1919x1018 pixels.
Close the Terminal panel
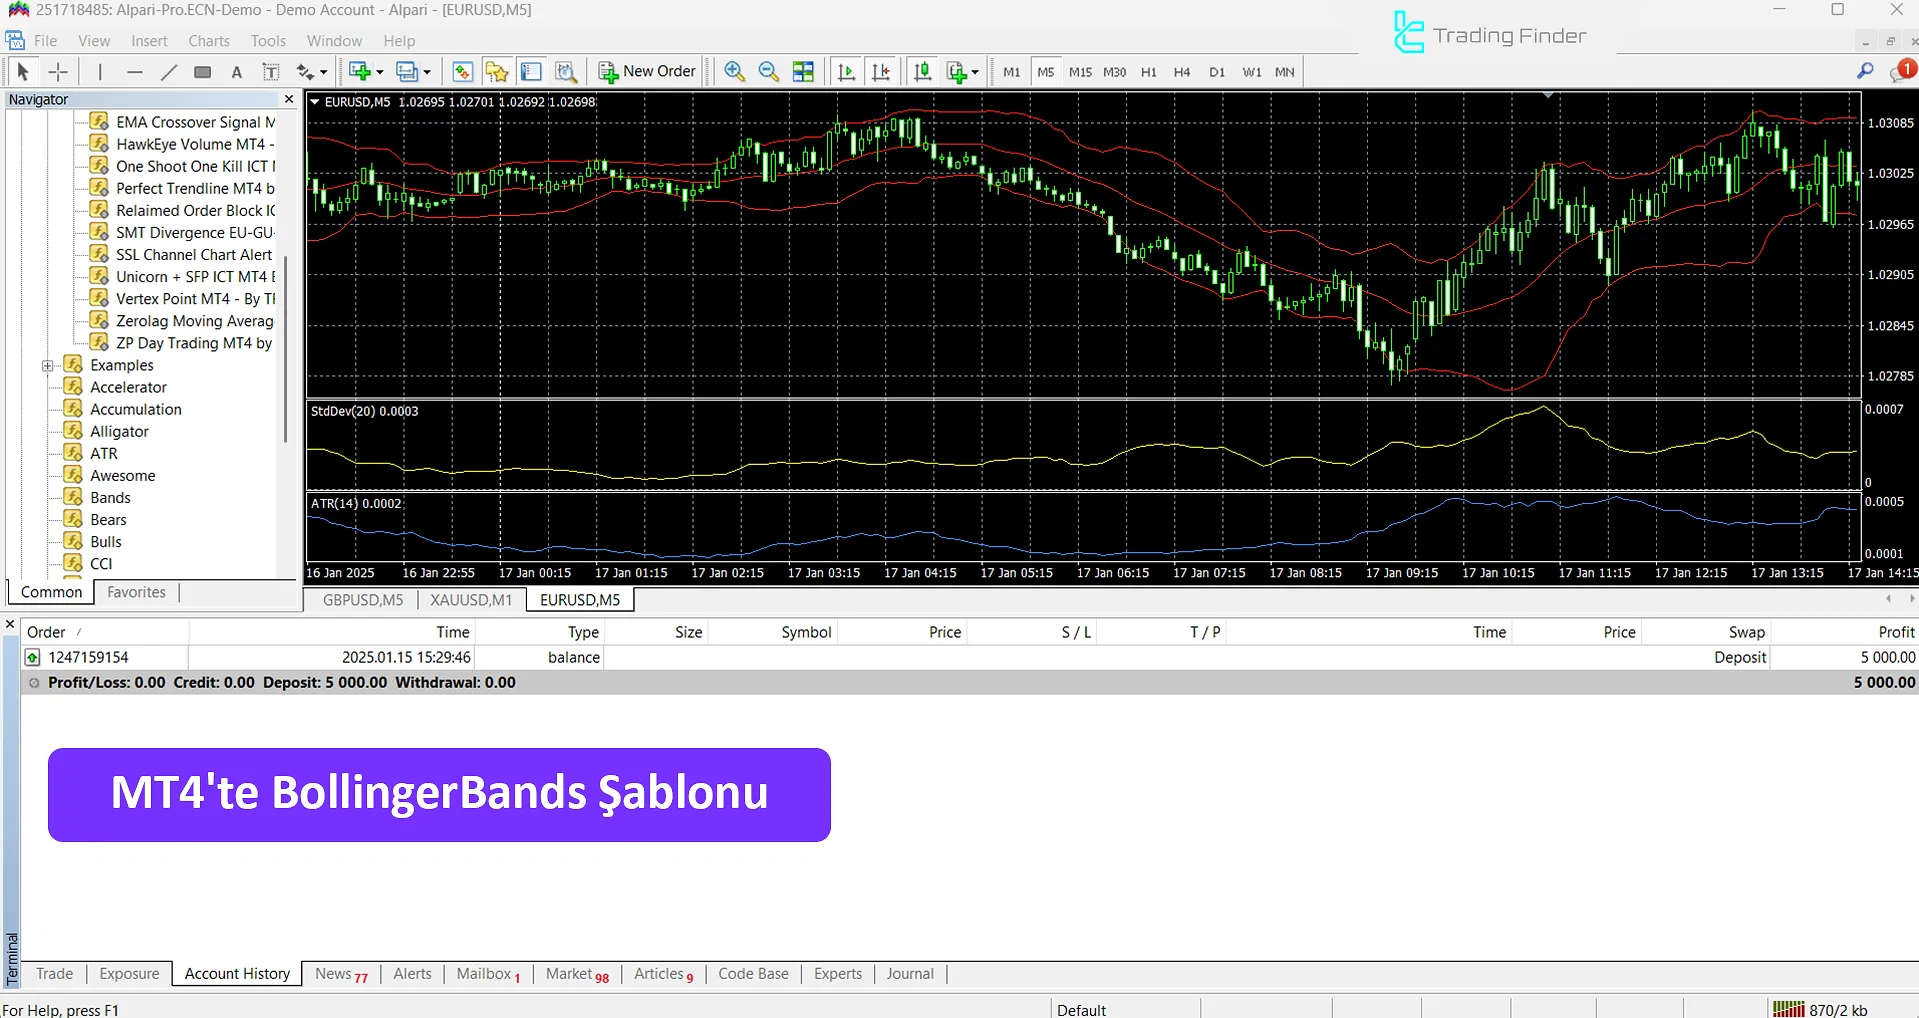click(10, 625)
